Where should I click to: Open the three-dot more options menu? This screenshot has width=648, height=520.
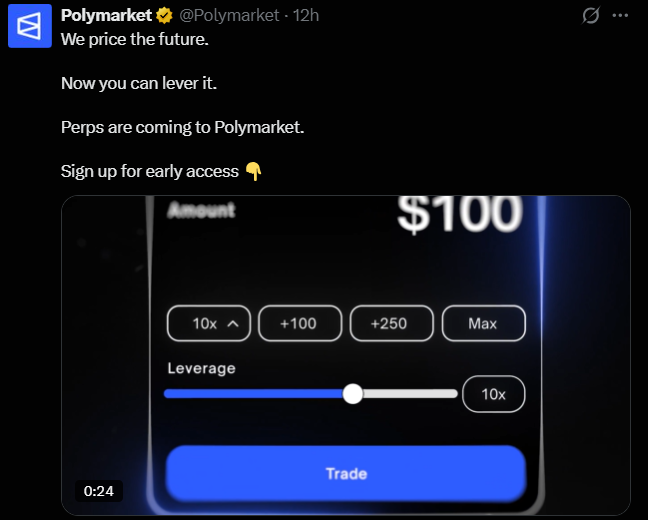(x=620, y=16)
